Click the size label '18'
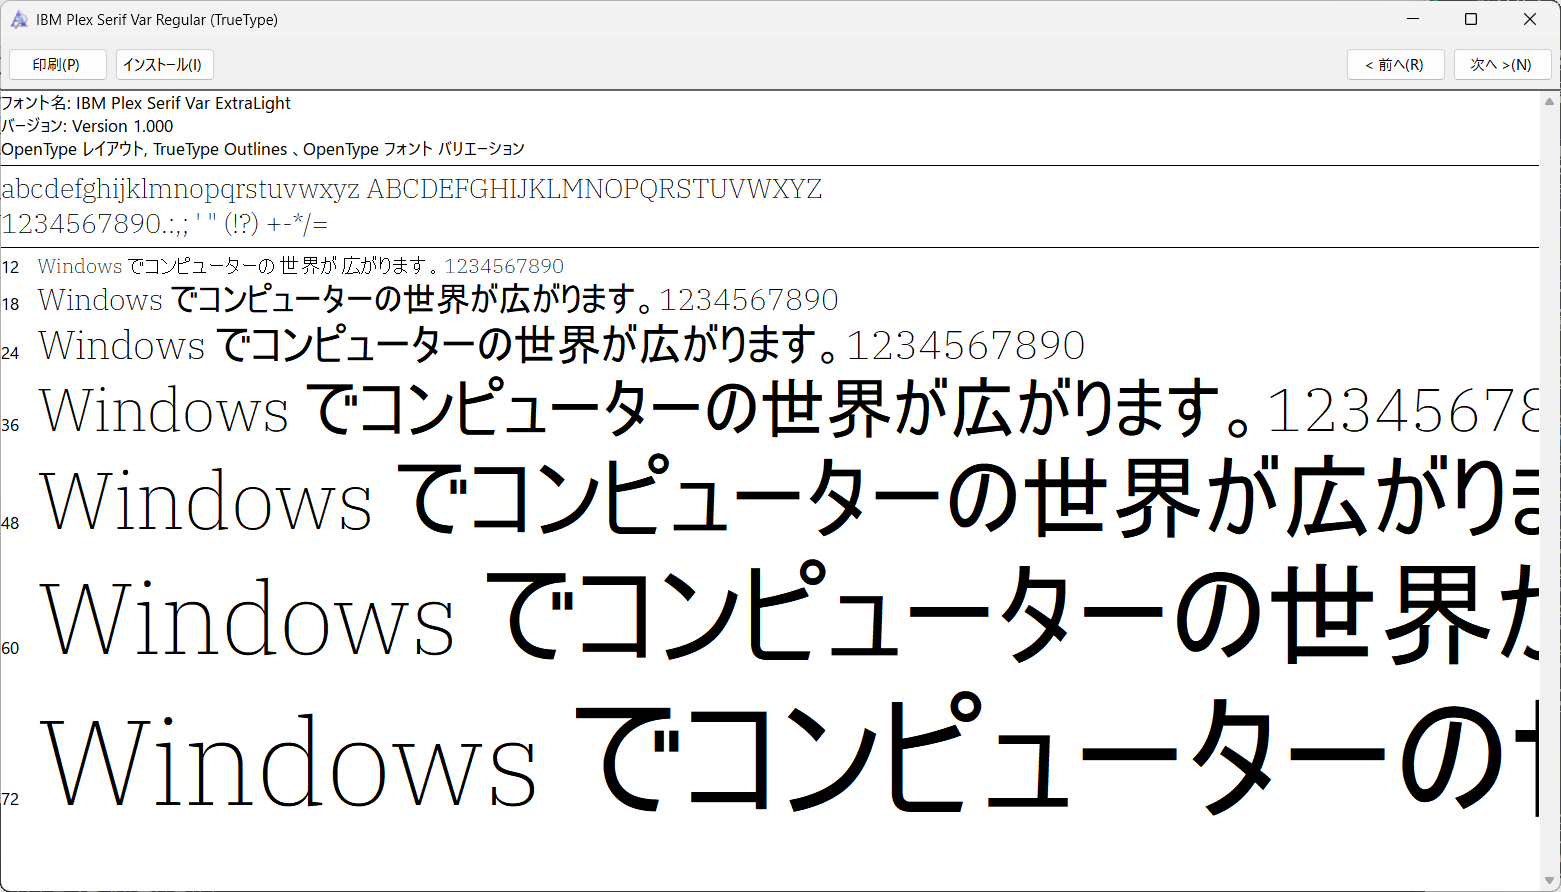1561x892 pixels. coord(10,304)
